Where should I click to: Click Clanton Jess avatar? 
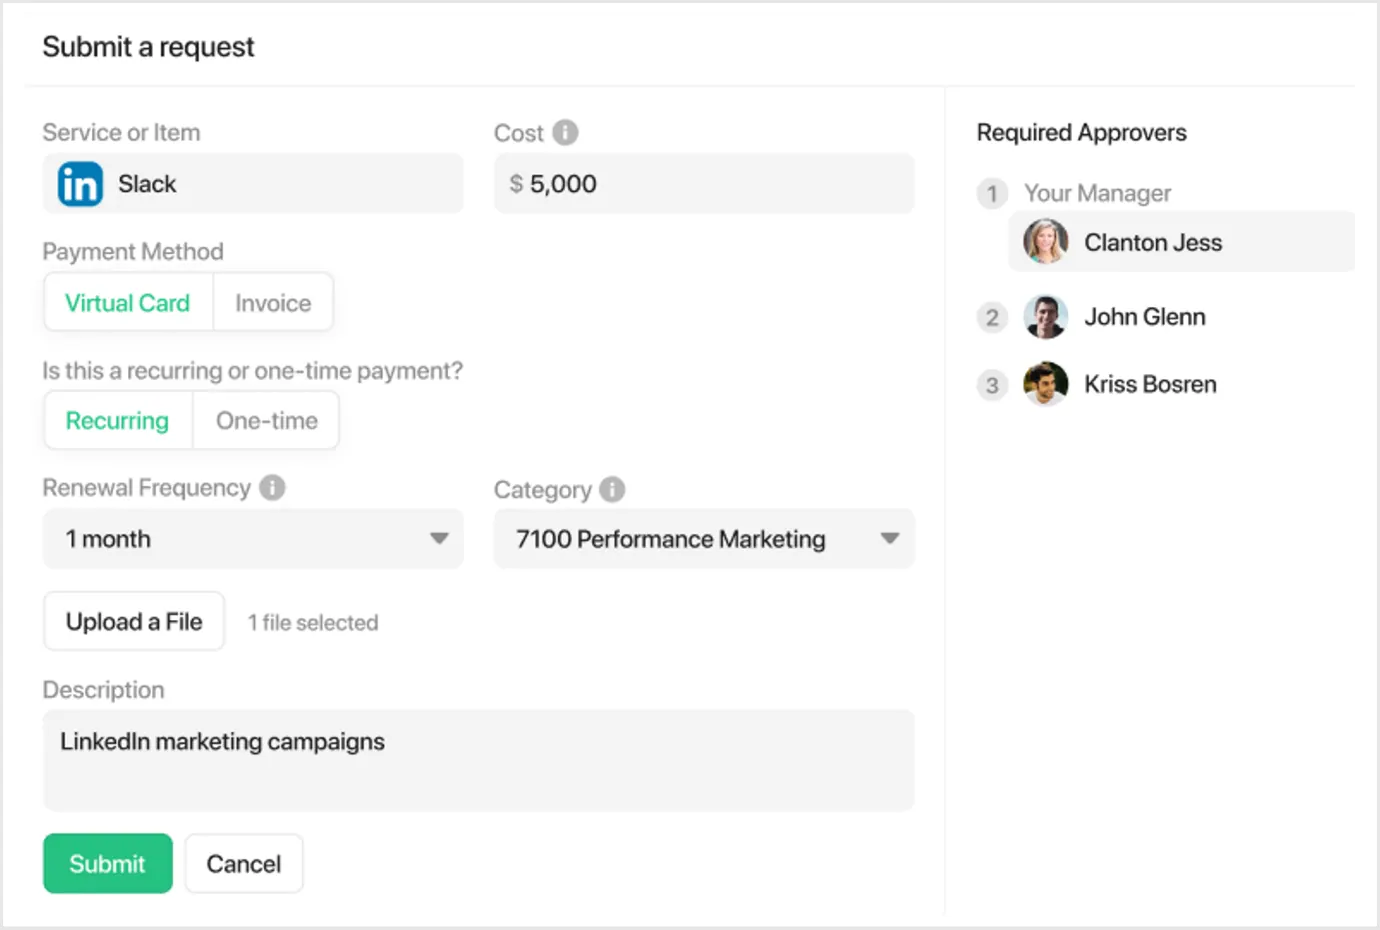click(x=1046, y=242)
